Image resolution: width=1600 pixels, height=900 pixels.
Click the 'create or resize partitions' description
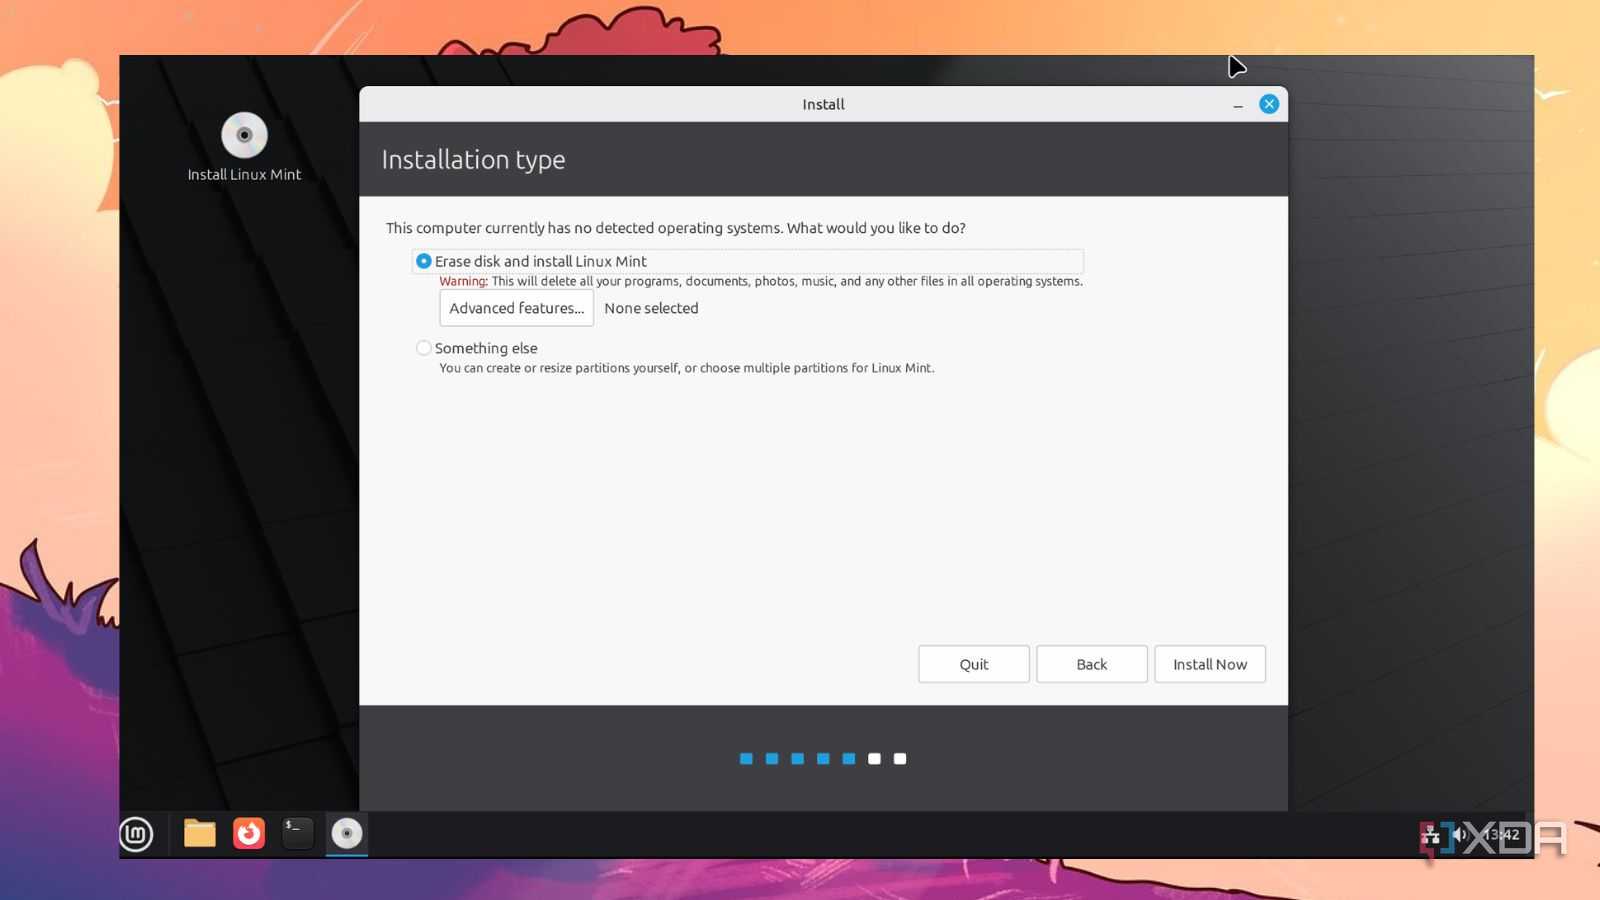(x=687, y=368)
